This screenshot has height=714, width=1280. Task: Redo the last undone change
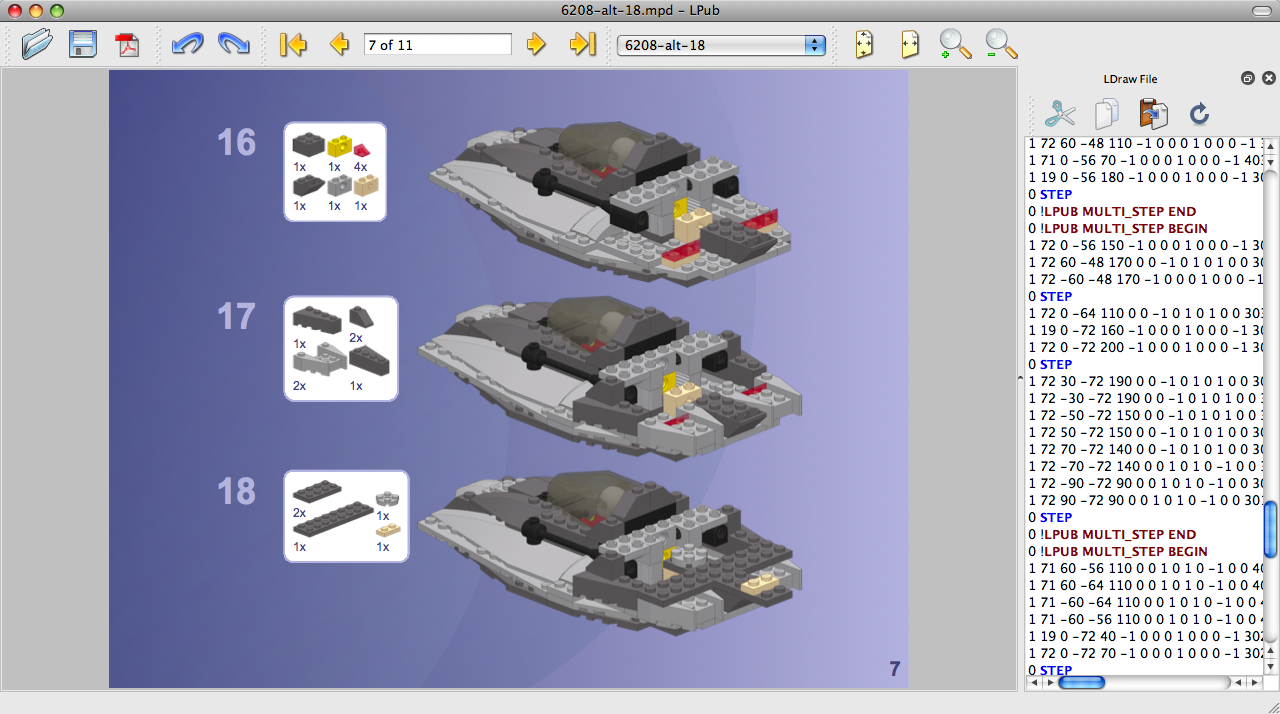(x=233, y=44)
